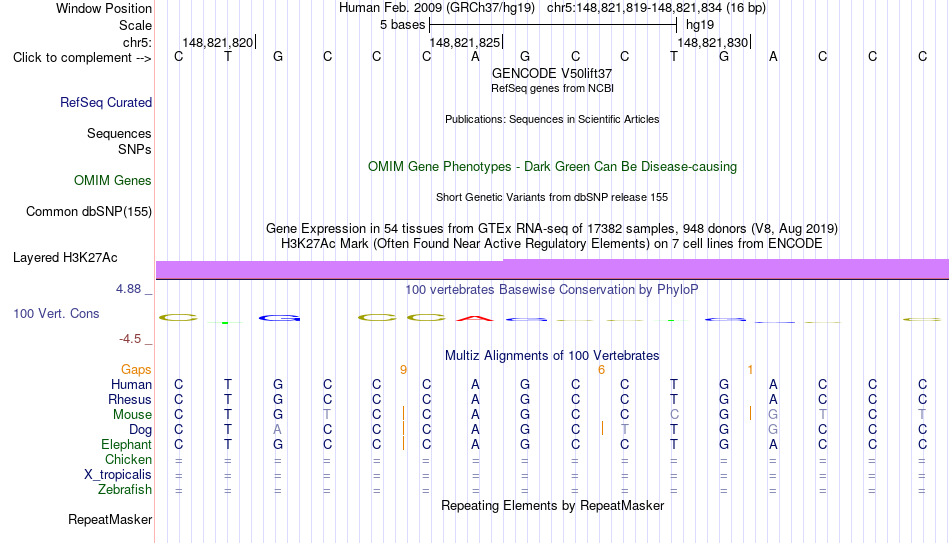Select the Rhesus alignment row label
950x543 pixels.
pos(130,399)
